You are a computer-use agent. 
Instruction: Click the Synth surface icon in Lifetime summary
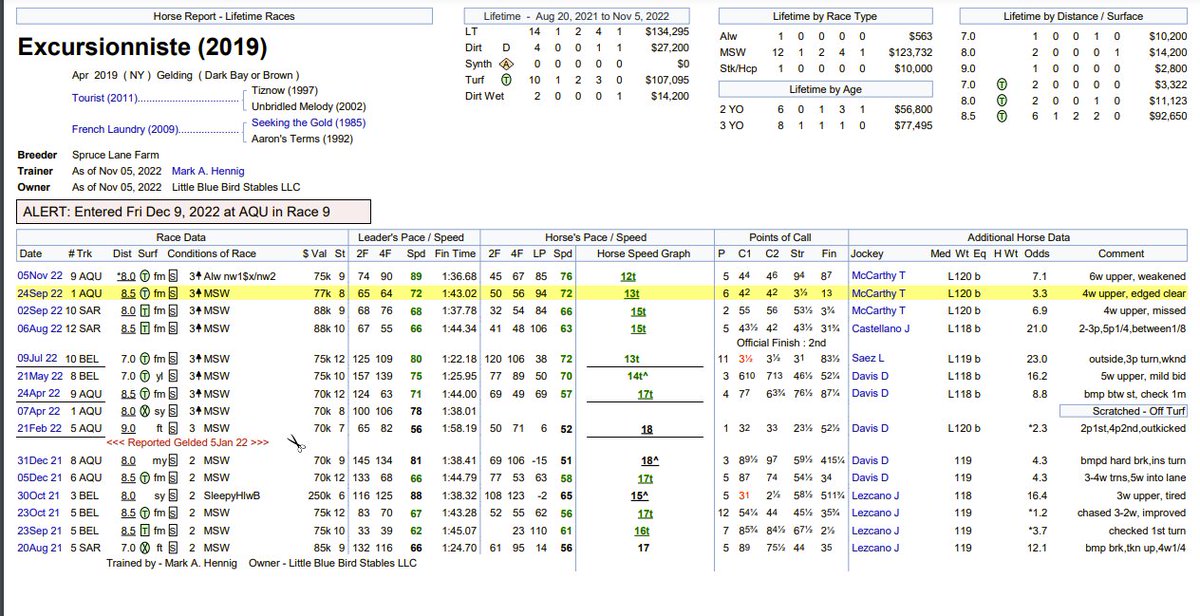507,63
